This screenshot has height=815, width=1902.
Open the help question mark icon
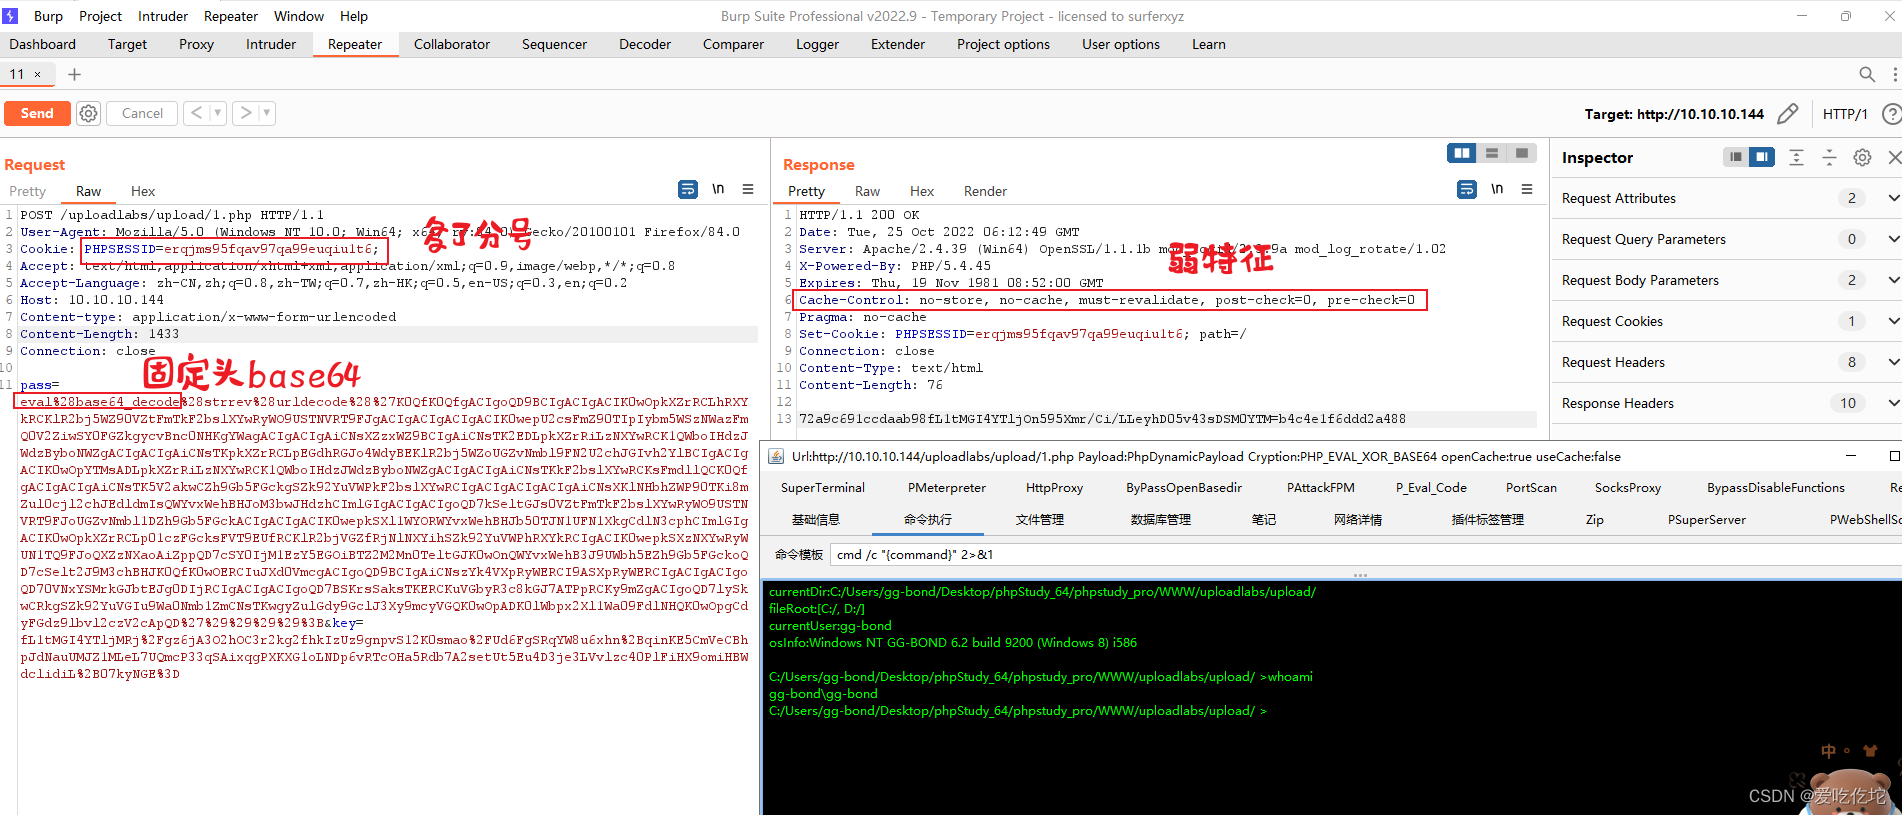pos(1891,114)
